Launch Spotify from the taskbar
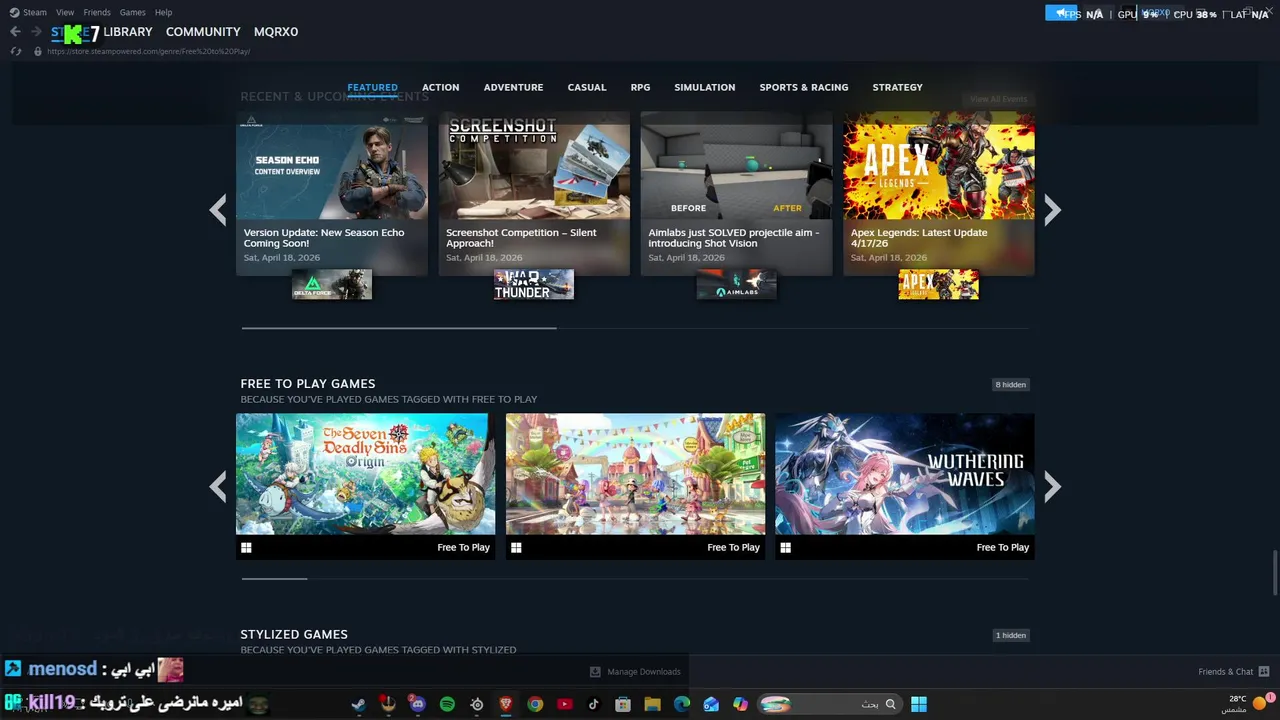Screen dimensions: 1280x720 coord(447,704)
